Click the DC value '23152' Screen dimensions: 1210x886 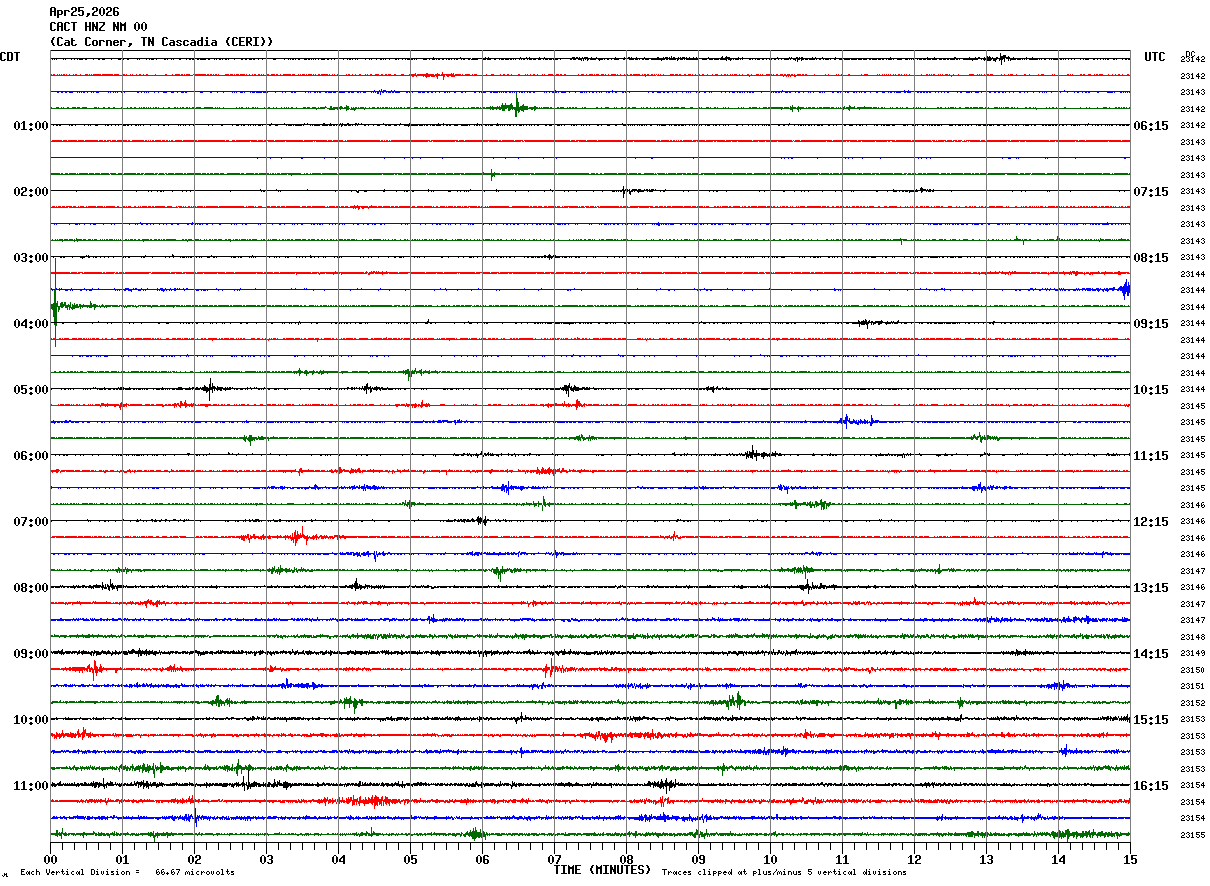[x=1192, y=703]
